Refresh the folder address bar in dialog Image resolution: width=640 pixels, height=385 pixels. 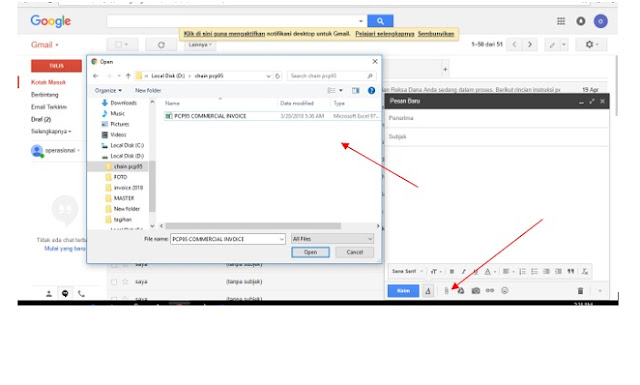[278, 76]
